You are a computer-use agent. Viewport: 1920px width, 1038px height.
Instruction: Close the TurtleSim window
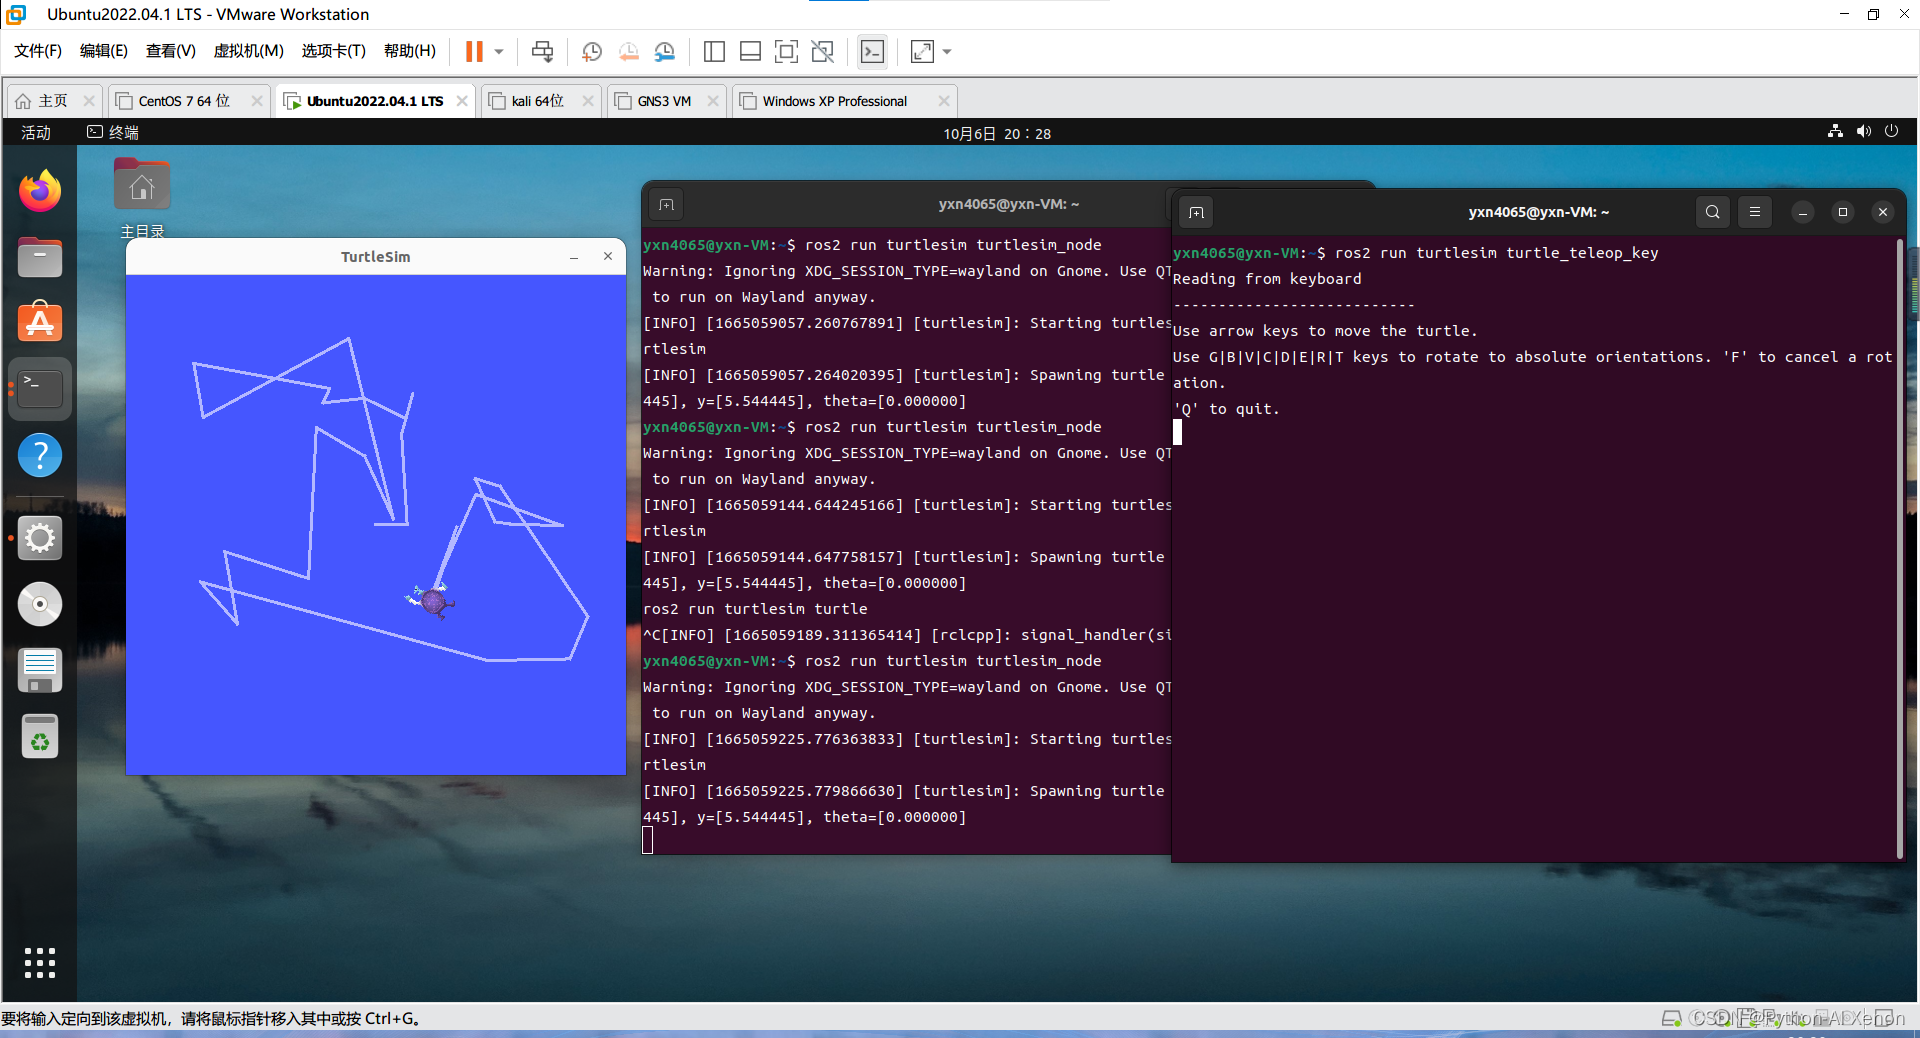pyautogui.click(x=608, y=257)
